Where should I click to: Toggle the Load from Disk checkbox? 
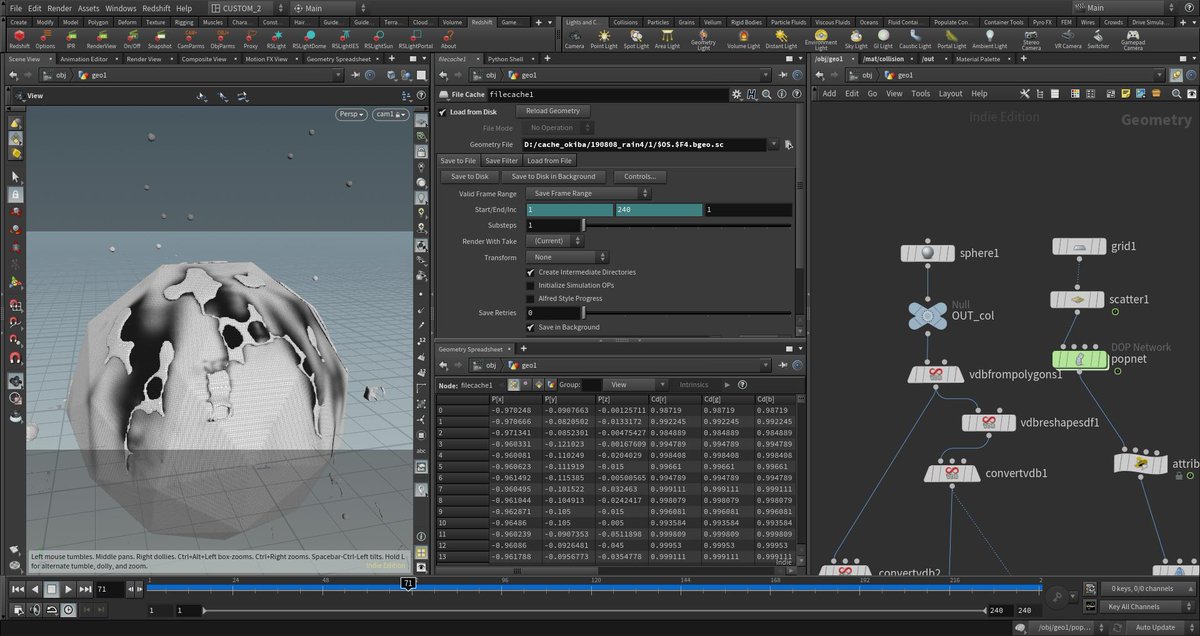pyautogui.click(x=444, y=111)
